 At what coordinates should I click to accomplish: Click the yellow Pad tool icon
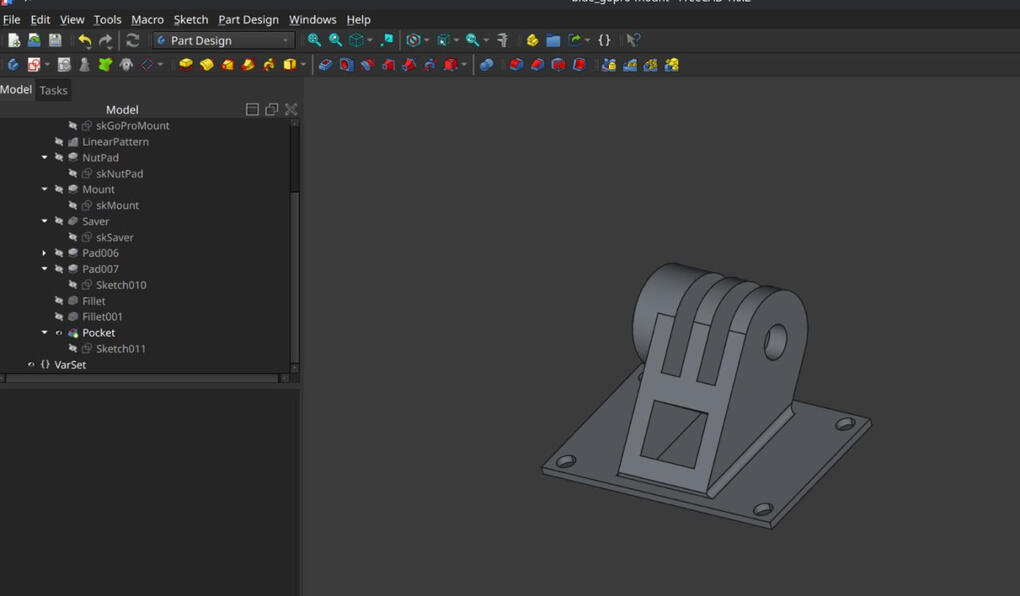pyautogui.click(x=185, y=65)
